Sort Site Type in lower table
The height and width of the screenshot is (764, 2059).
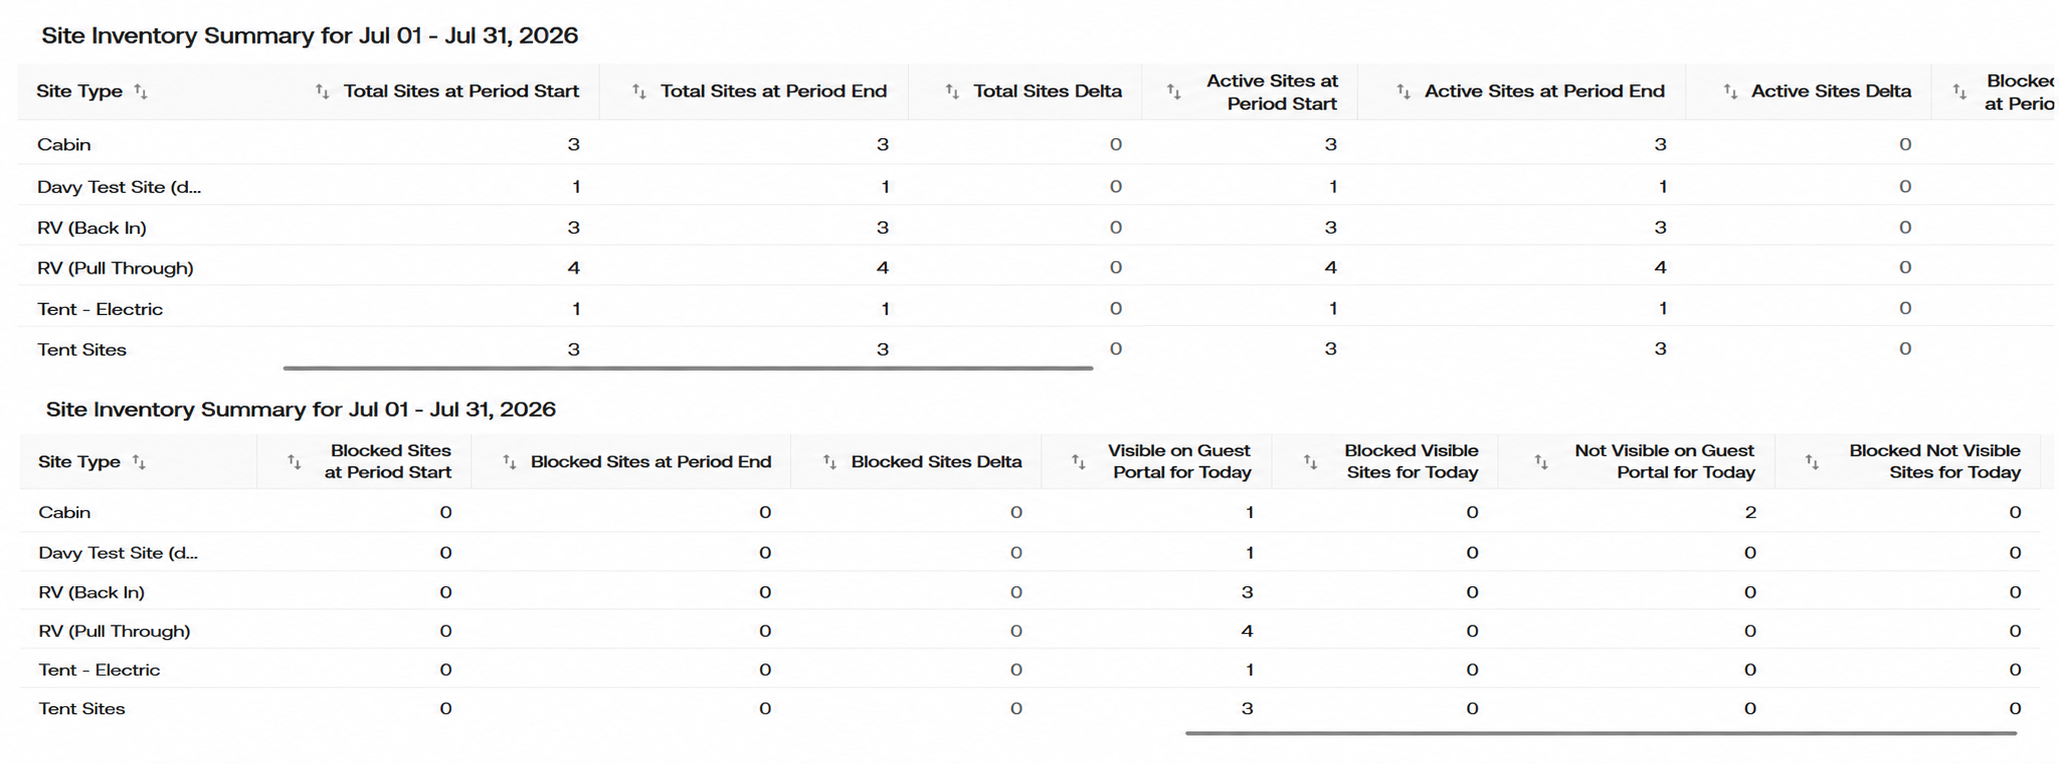tap(139, 462)
